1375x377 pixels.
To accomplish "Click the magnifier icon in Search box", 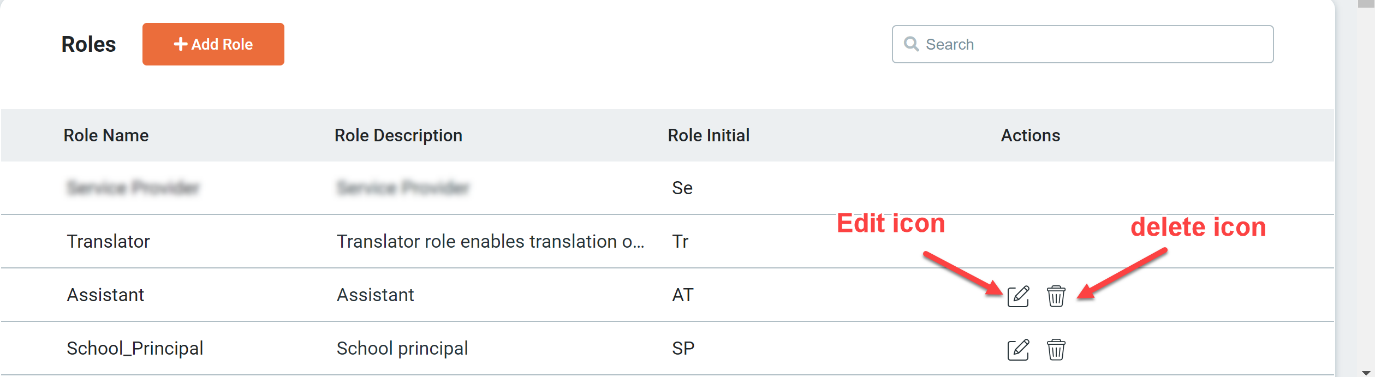I will click(x=911, y=44).
